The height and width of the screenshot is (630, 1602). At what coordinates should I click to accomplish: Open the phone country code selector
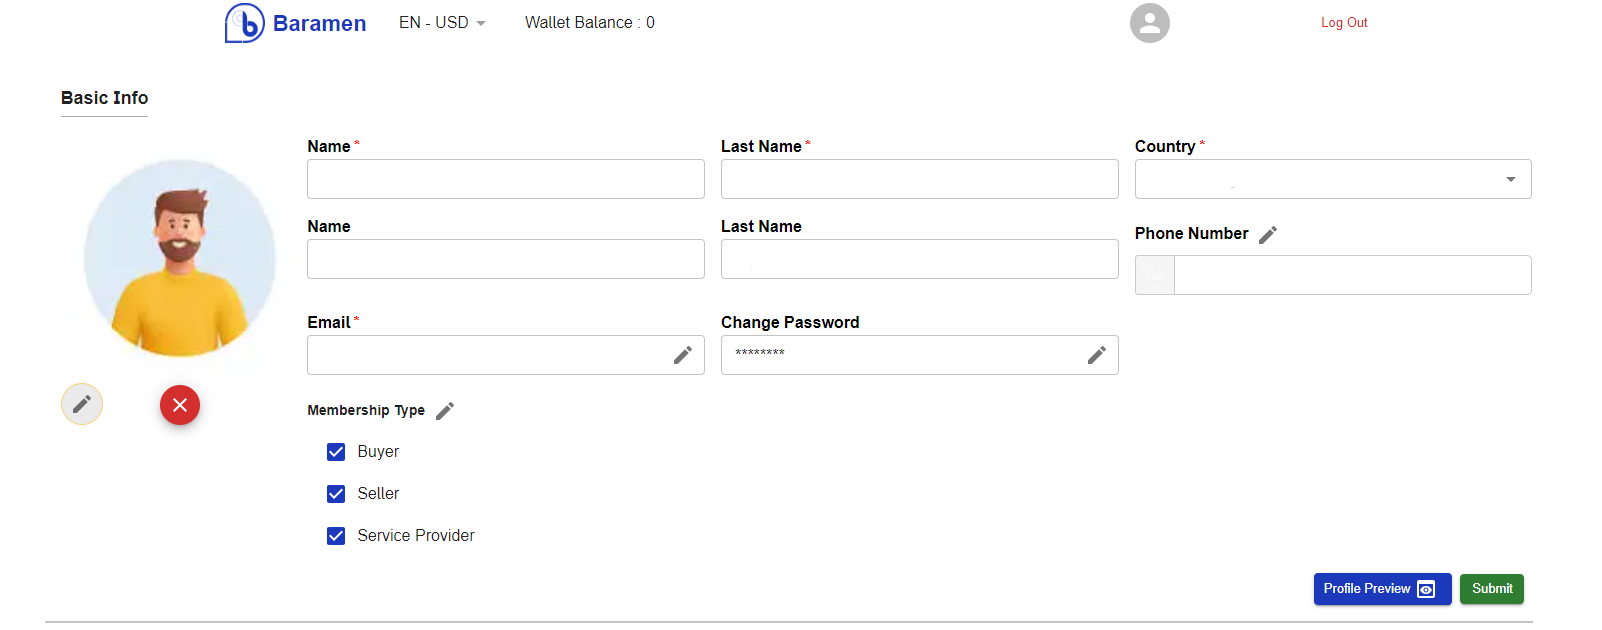(x=1154, y=274)
